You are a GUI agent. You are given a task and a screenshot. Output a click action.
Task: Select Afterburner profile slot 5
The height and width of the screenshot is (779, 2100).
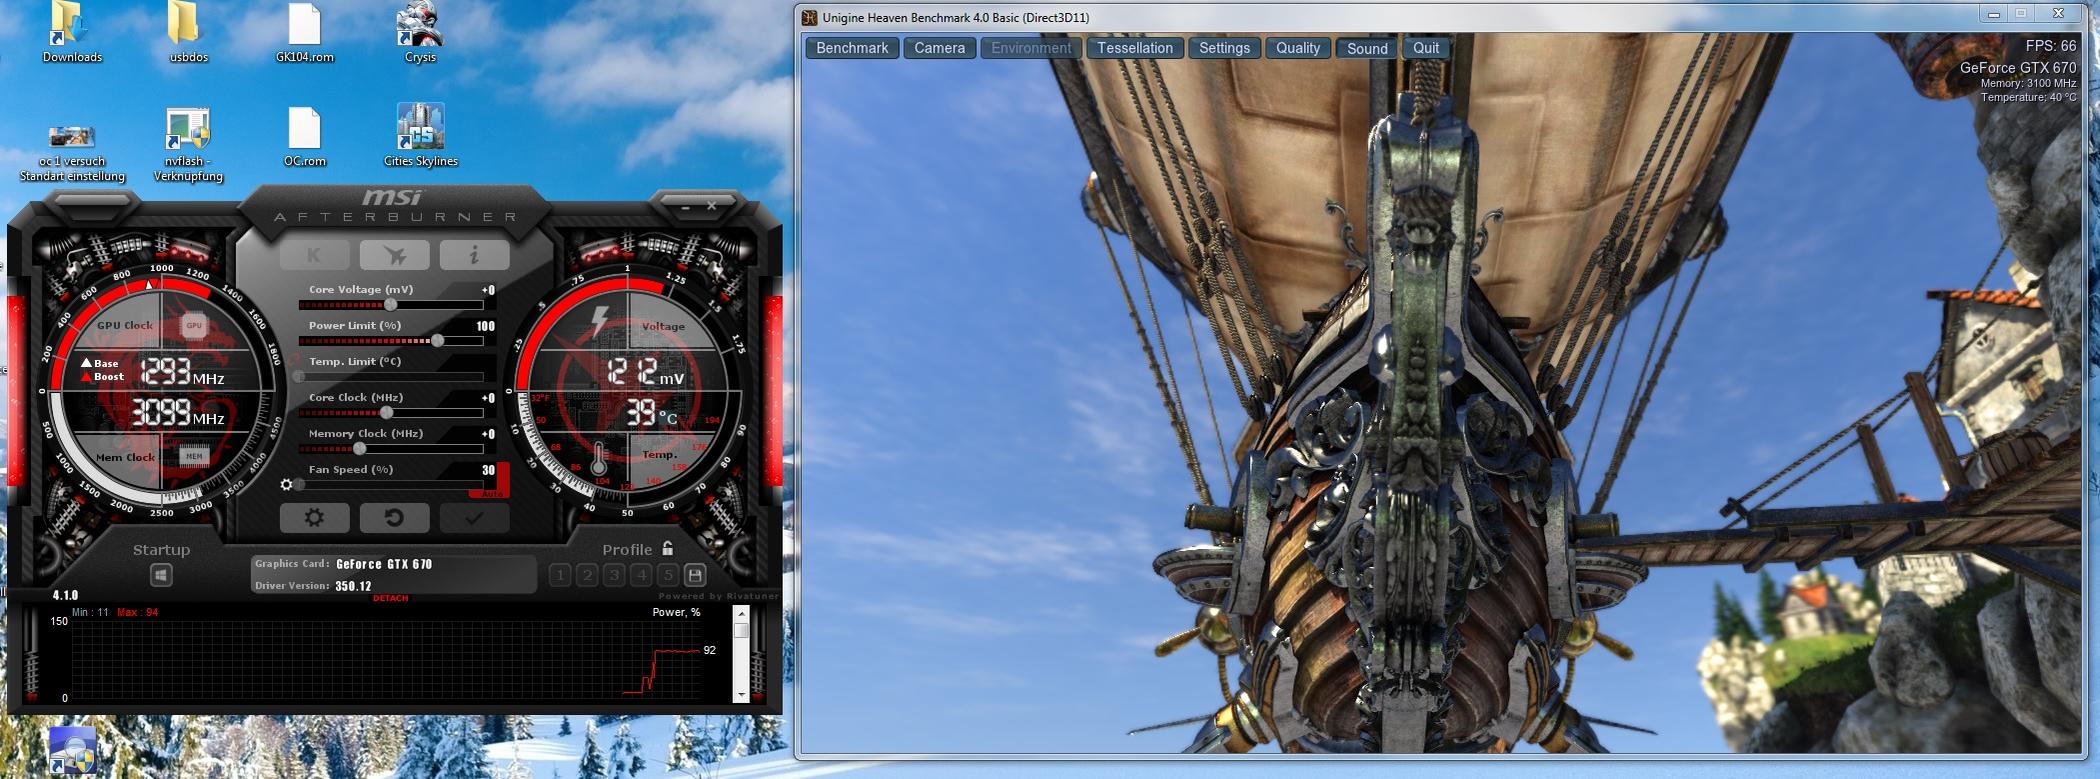(x=668, y=574)
